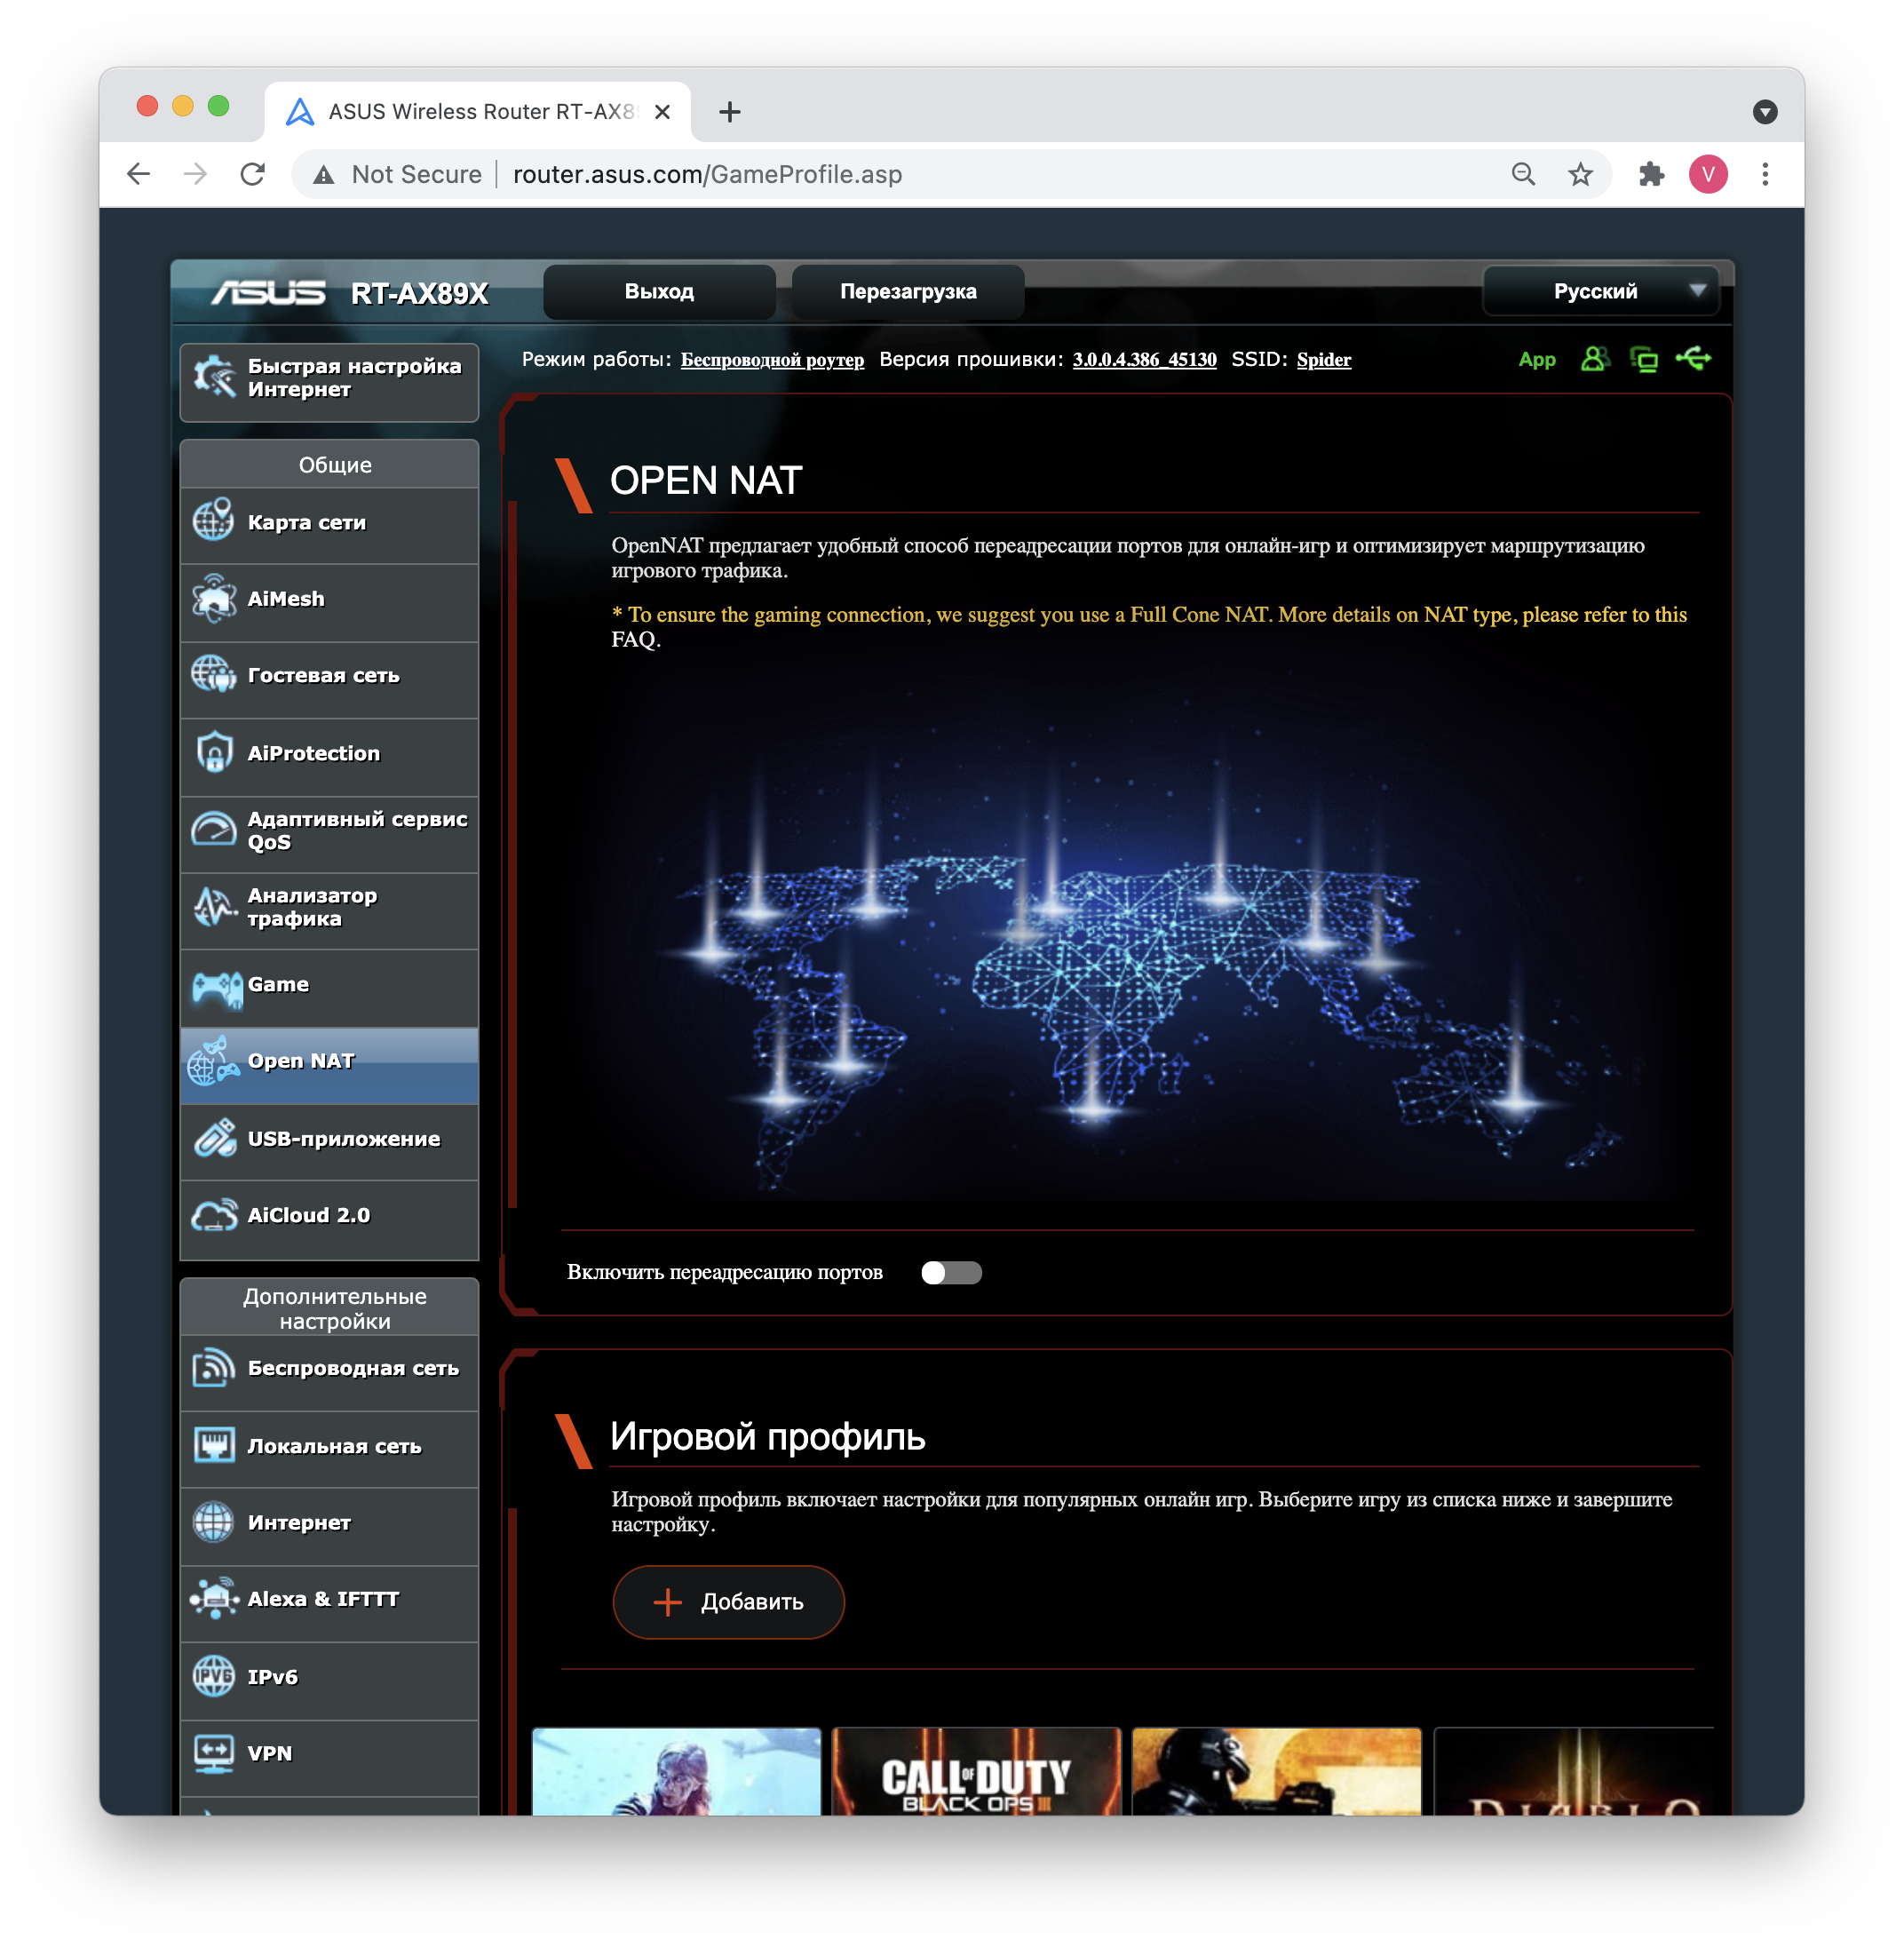
Task: Click the AiCloud 2.0 cloud icon
Action: (214, 1215)
